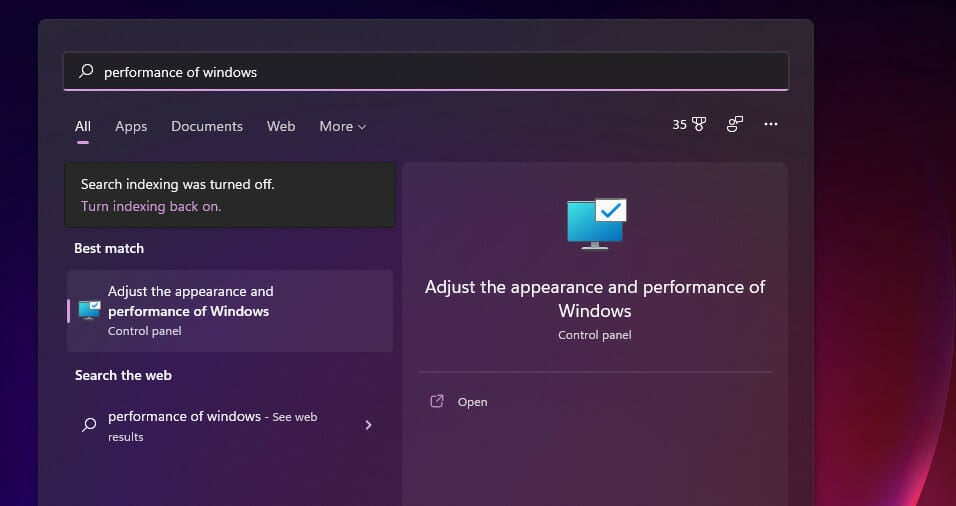Screen dimensions: 956x506
Task: Switch to the Apps tab
Action: [x=131, y=126]
